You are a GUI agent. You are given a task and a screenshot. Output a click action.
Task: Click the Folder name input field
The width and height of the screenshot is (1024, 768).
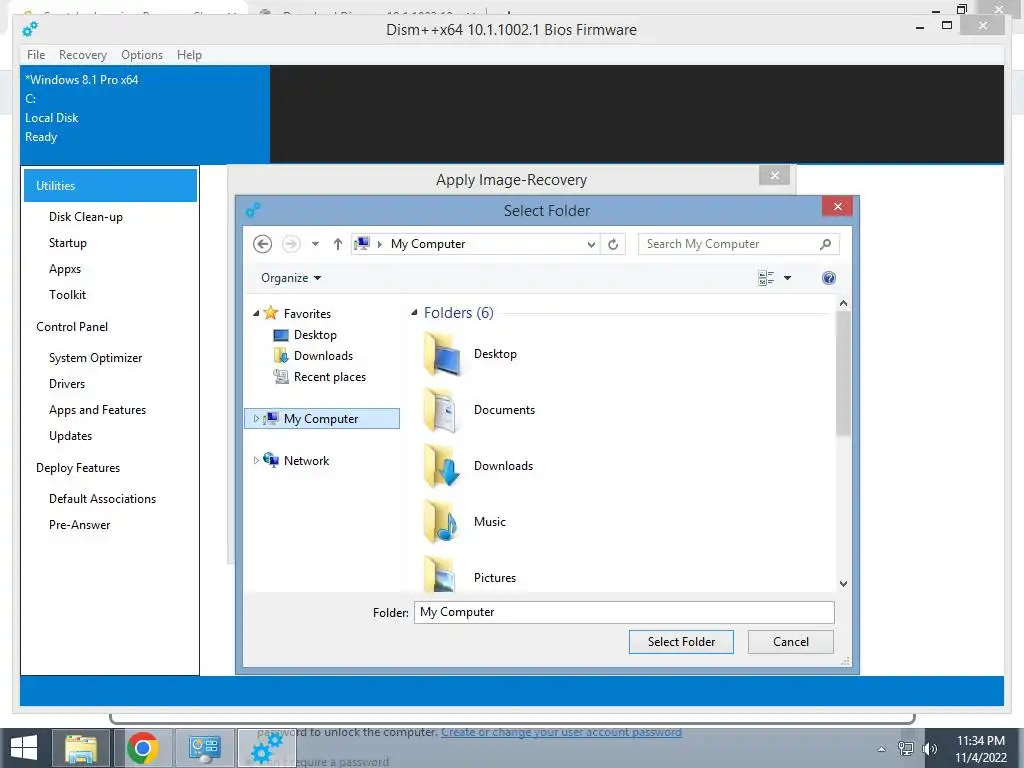[x=624, y=612]
